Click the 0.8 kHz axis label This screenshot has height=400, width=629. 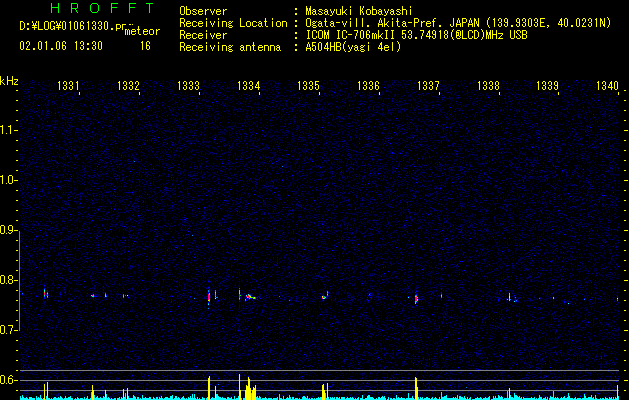[7, 280]
